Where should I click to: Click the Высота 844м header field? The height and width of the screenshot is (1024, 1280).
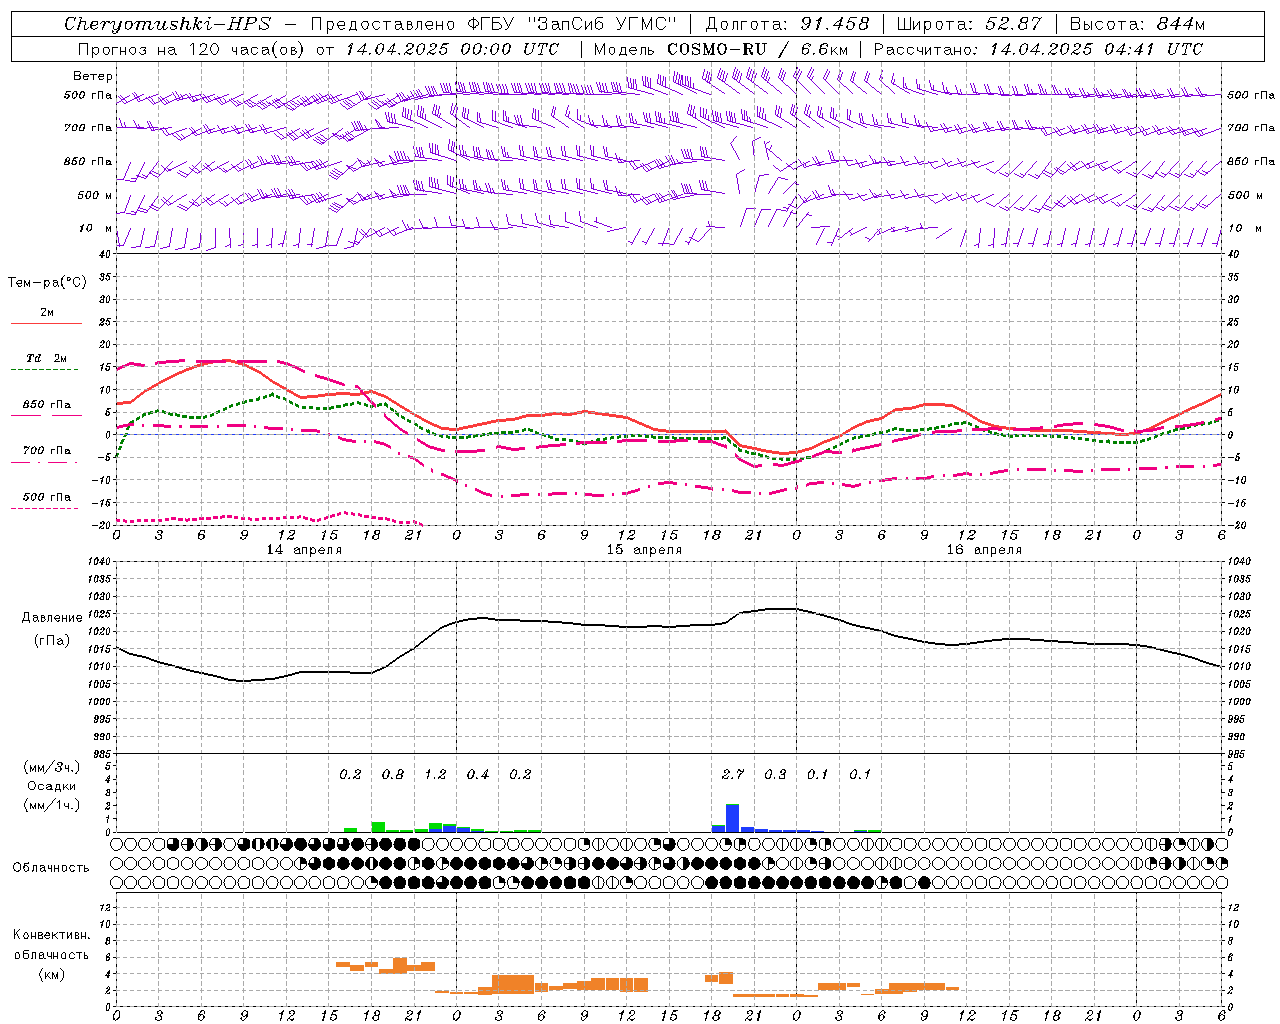(x=1137, y=24)
